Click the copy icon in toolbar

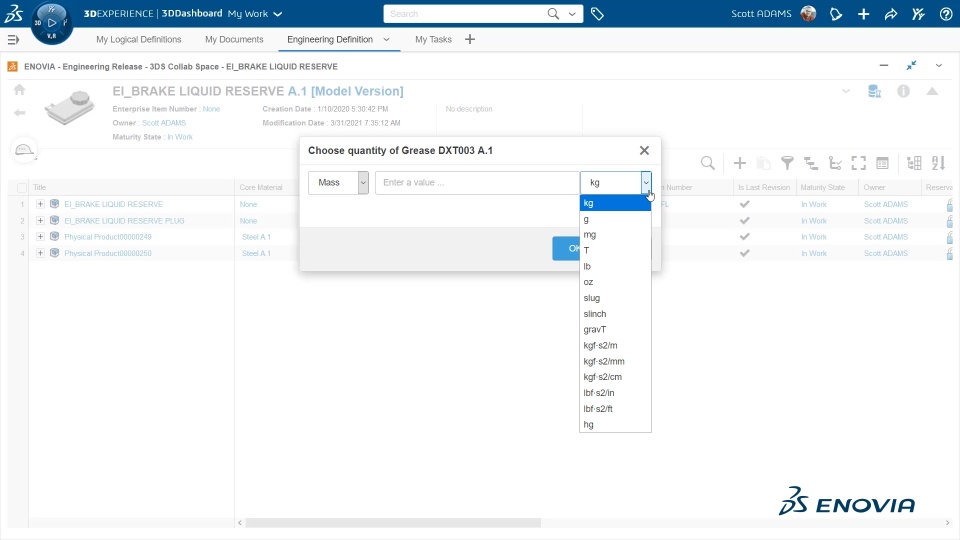(x=763, y=163)
